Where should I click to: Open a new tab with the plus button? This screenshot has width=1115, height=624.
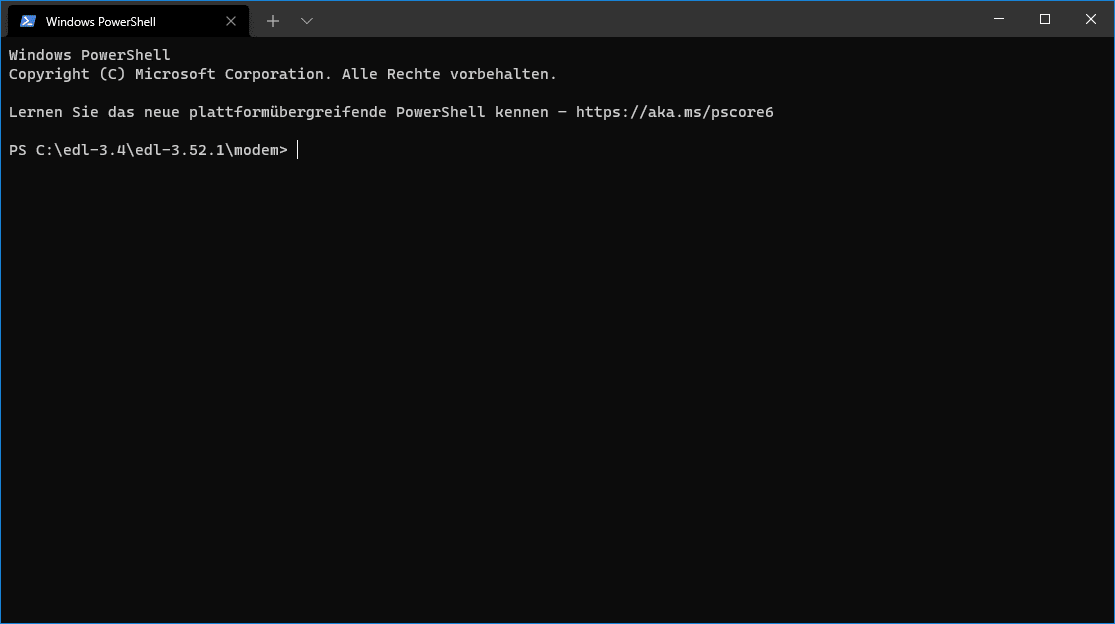pyautogui.click(x=273, y=21)
